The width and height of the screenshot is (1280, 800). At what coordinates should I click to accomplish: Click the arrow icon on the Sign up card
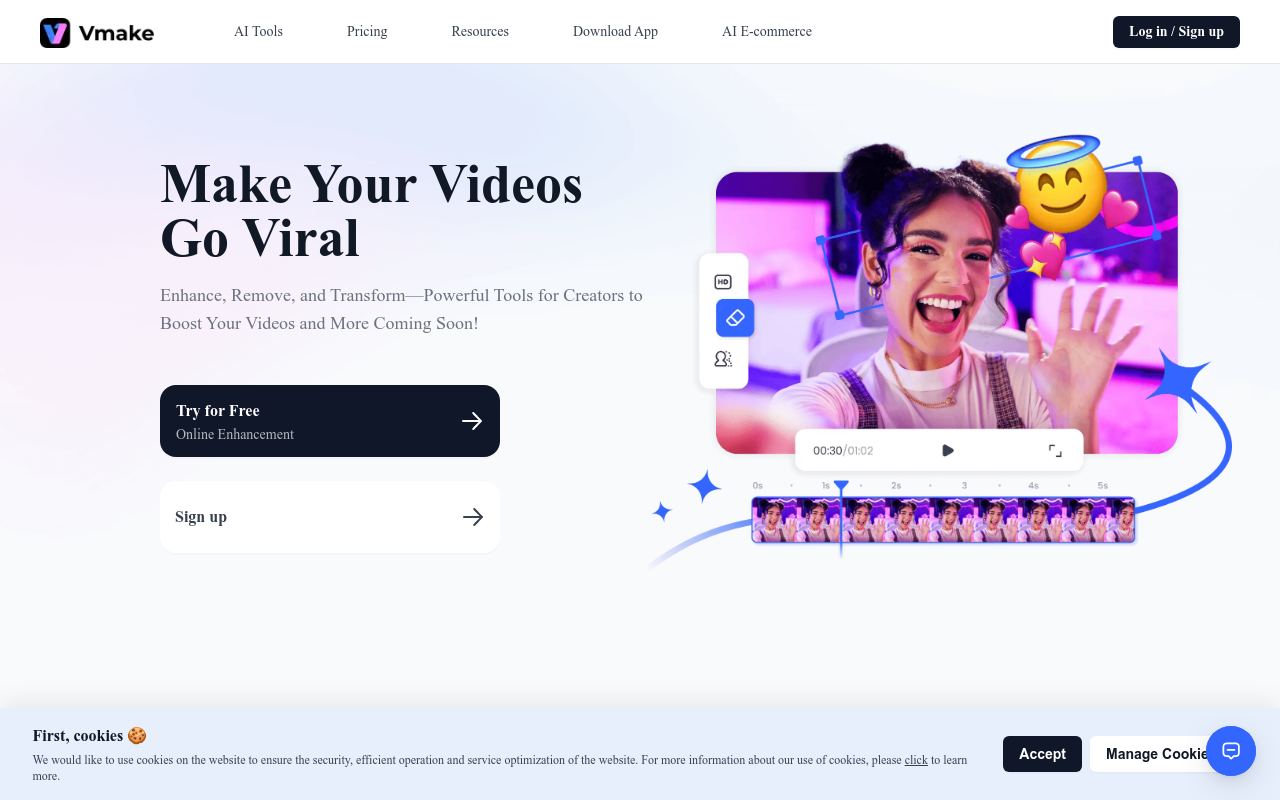click(x=473, y=517)
